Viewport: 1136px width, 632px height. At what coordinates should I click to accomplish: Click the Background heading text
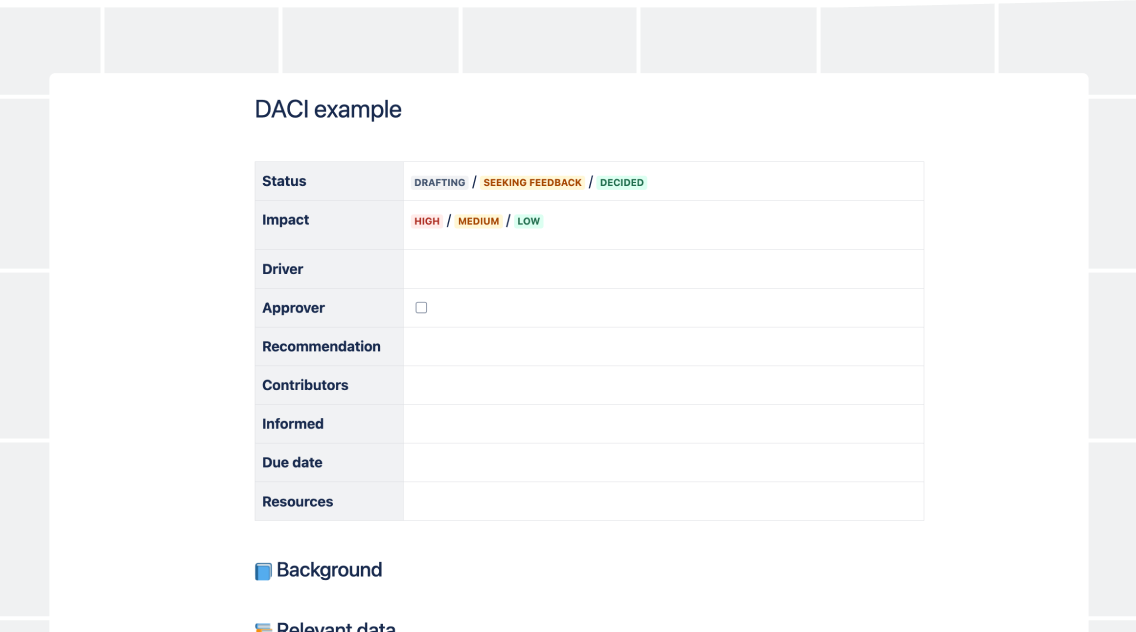(329, 570)
